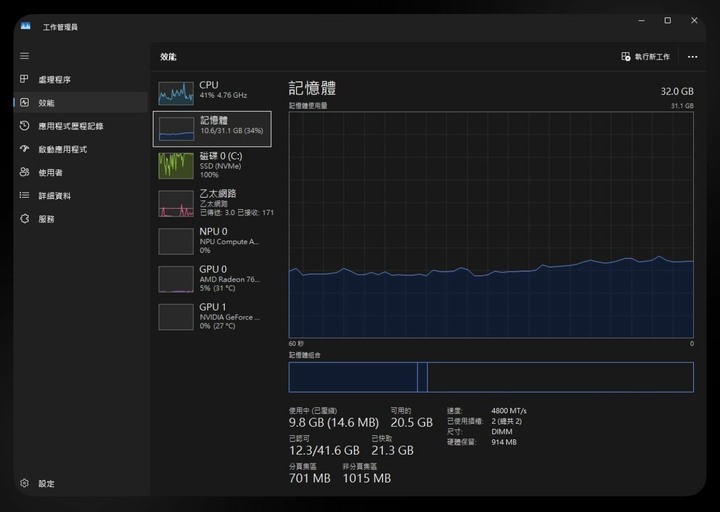This screenshot has width=720, height=512.
Task: Open 設定 label at sidebar bottom
Action: pyautogui.click(x=46, y=484)
